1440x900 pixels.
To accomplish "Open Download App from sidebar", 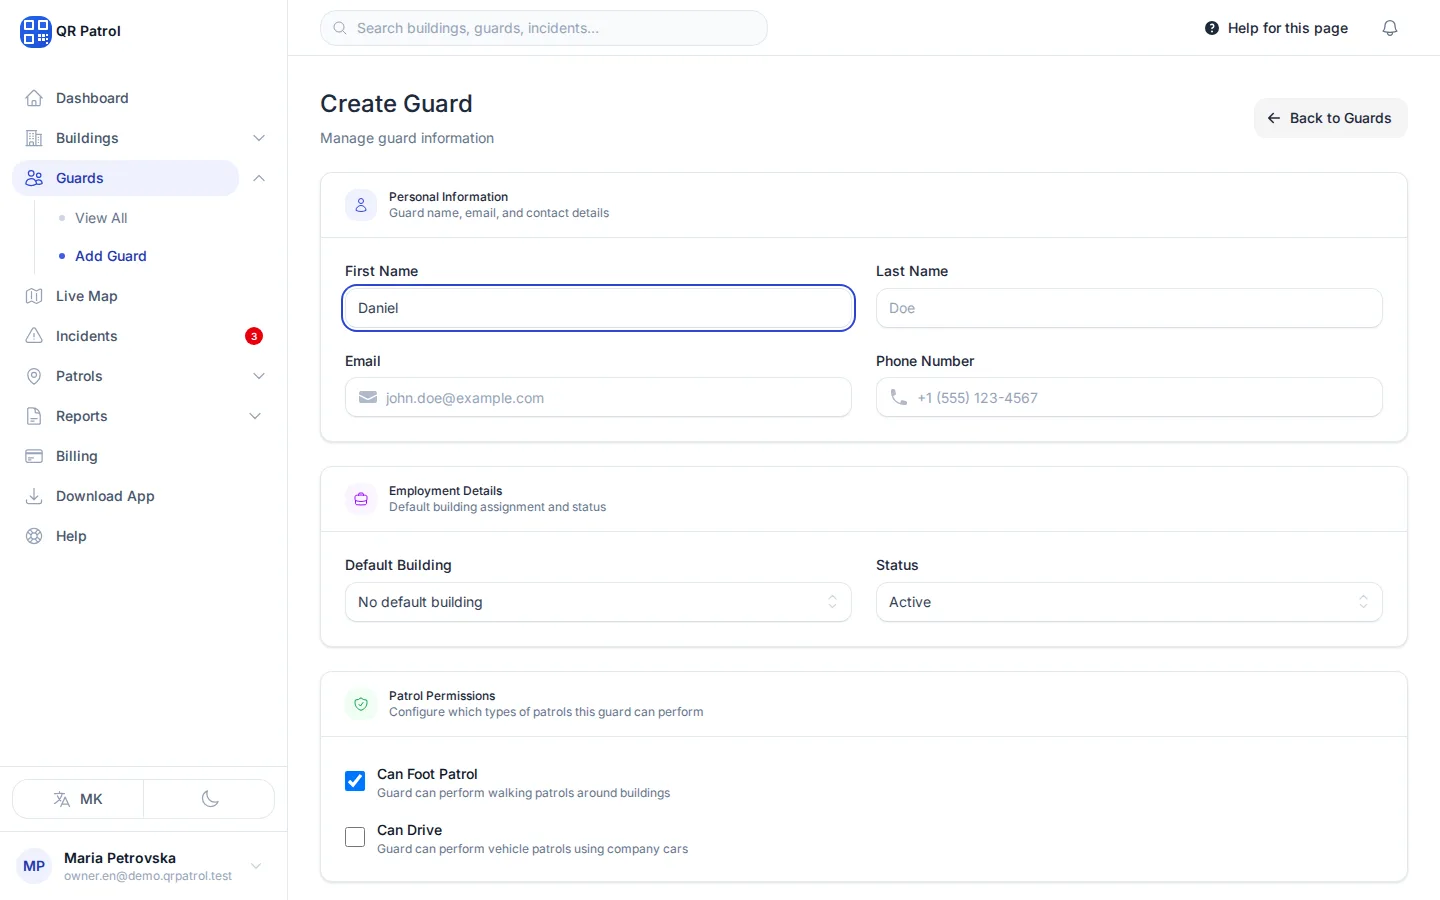I will point(143,496).
